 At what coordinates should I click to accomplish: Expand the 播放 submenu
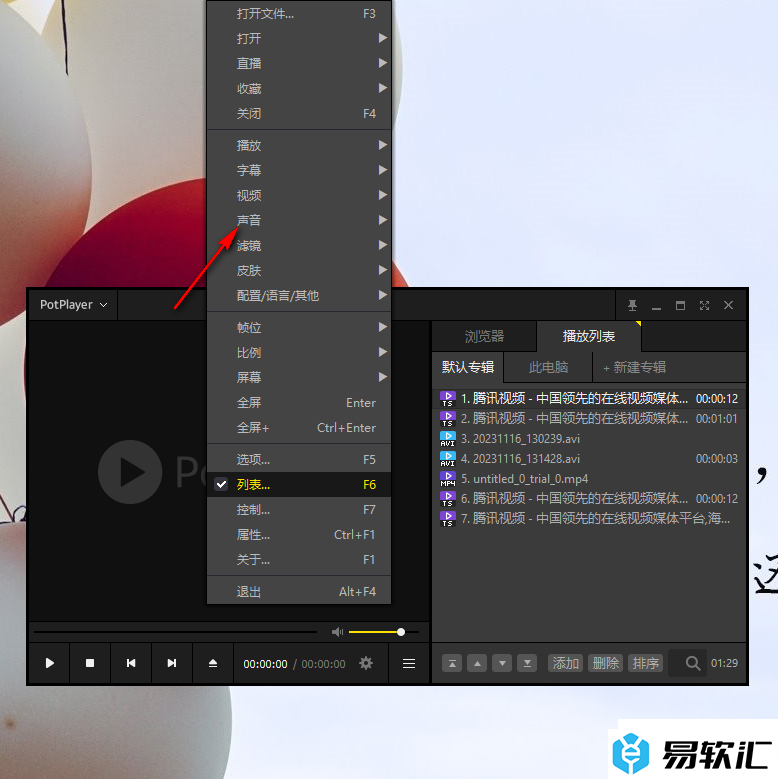299,145
